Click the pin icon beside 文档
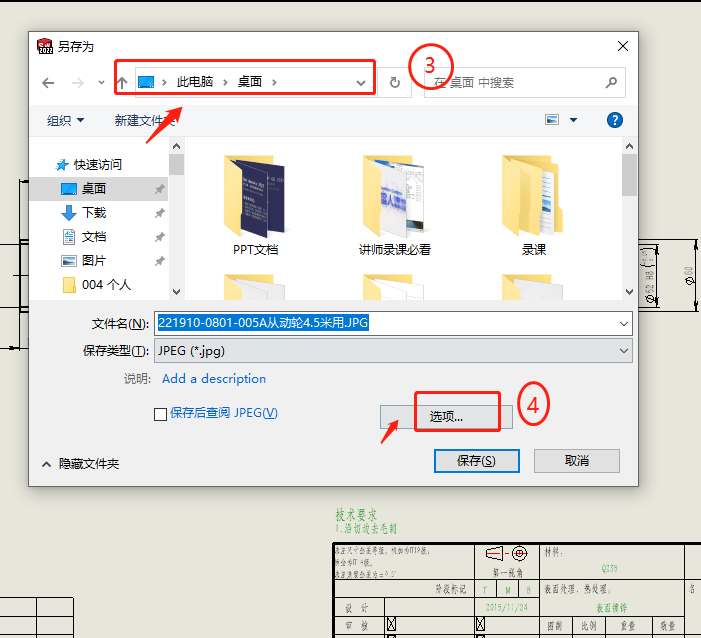 pos(160,237)
